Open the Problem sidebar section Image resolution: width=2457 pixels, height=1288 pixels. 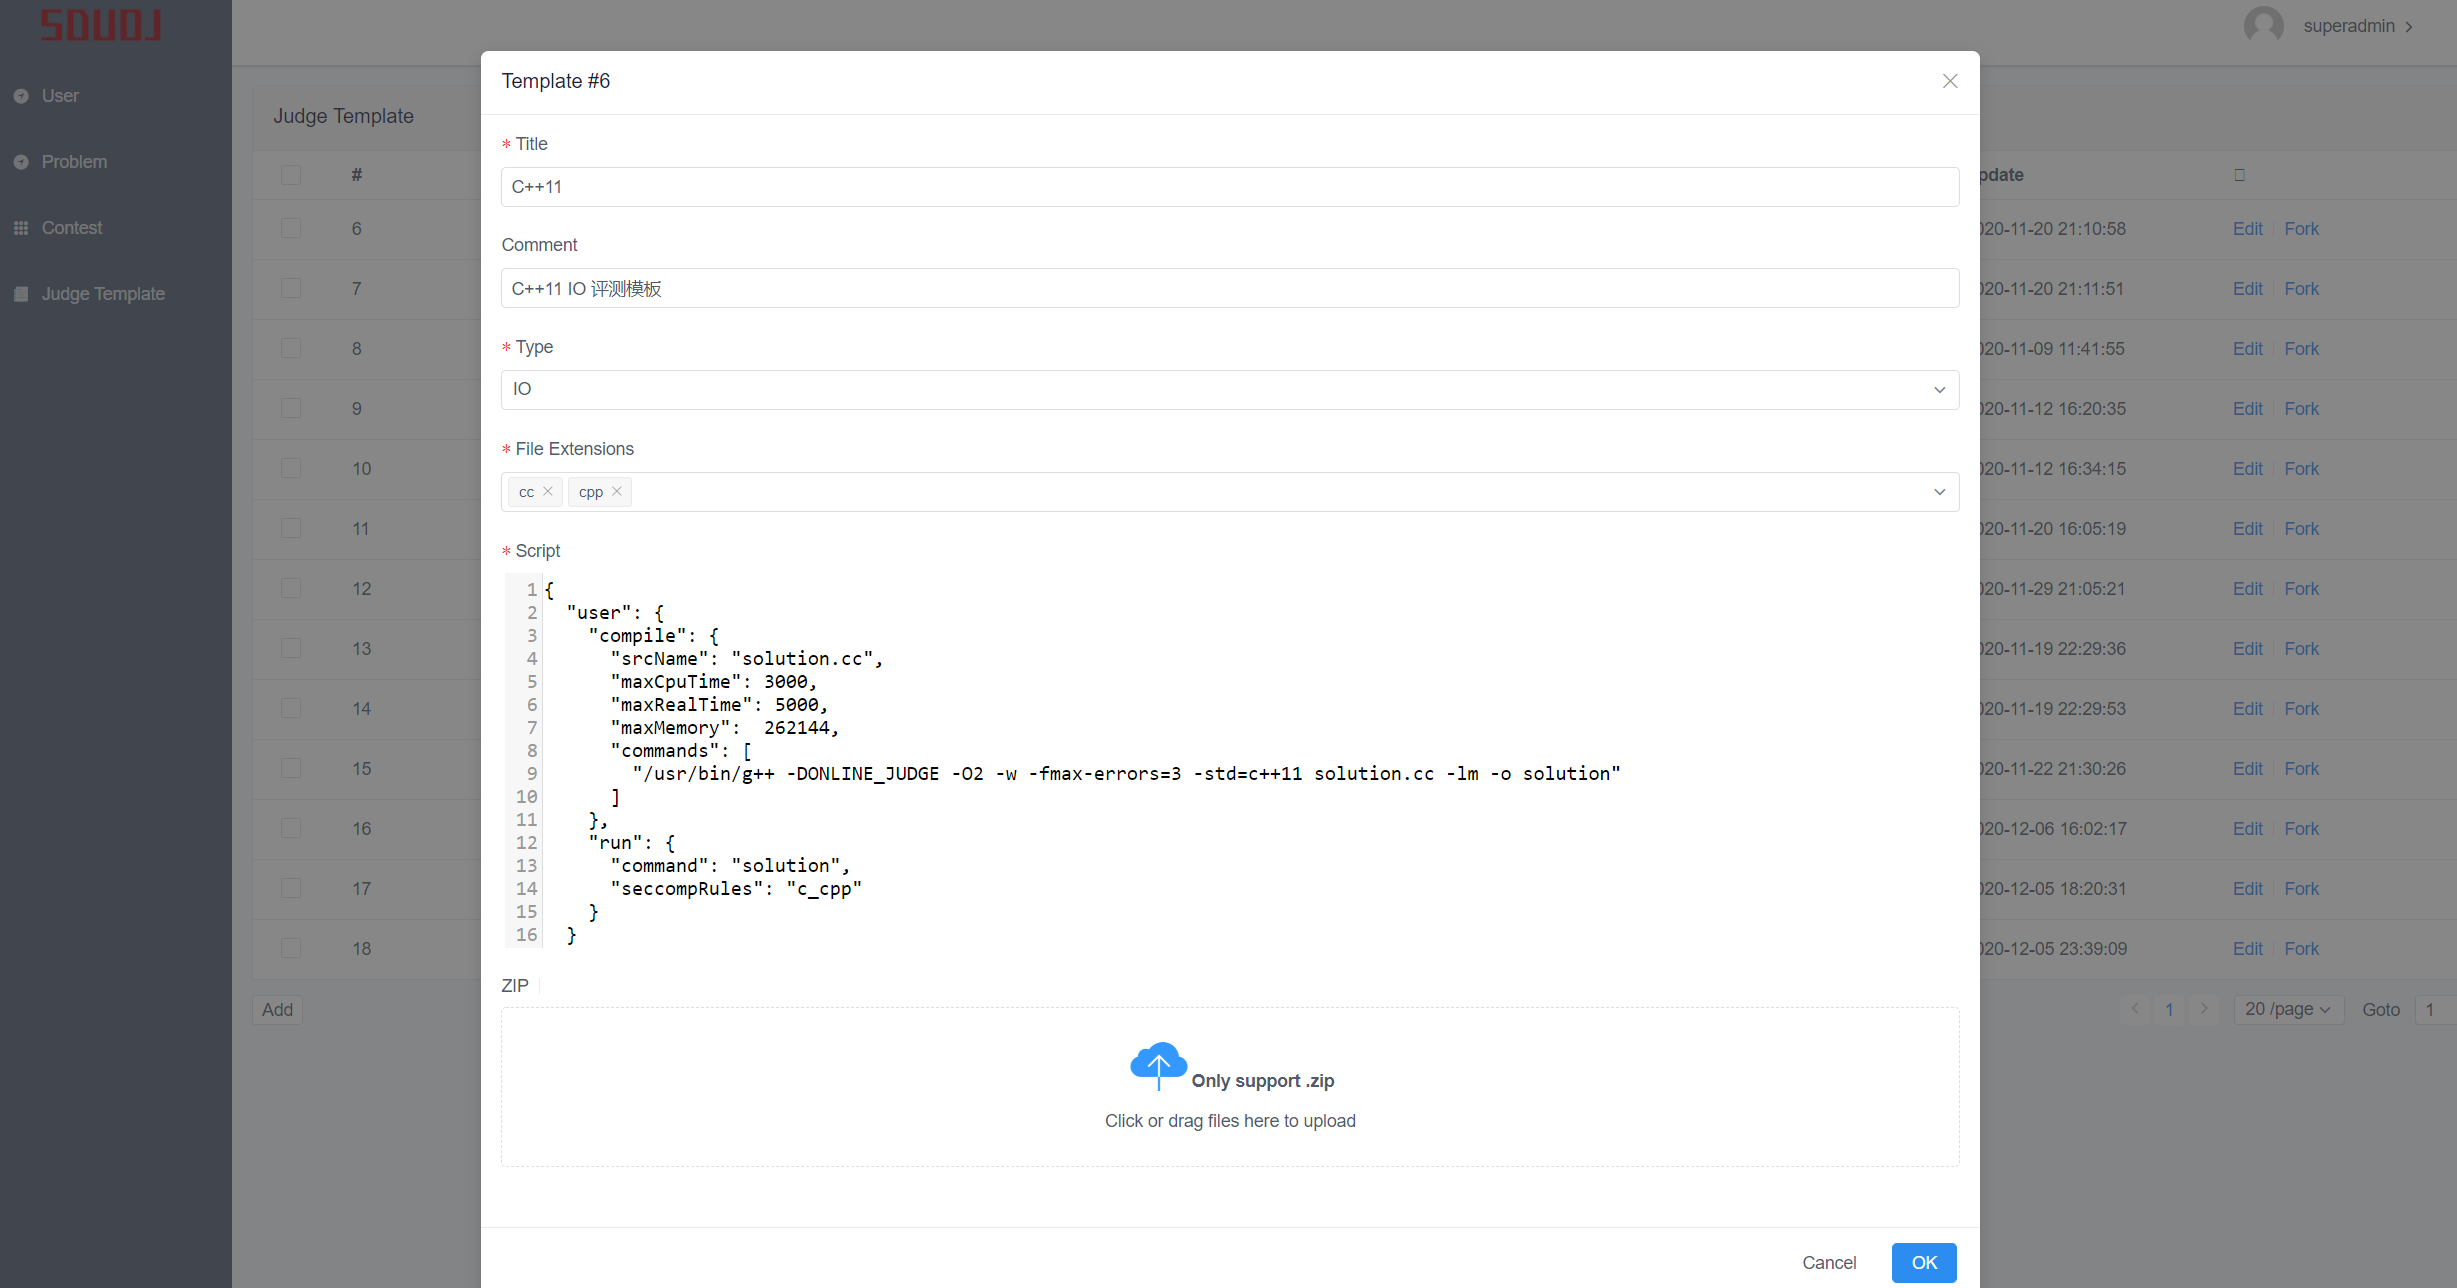[x=74, y=162]
